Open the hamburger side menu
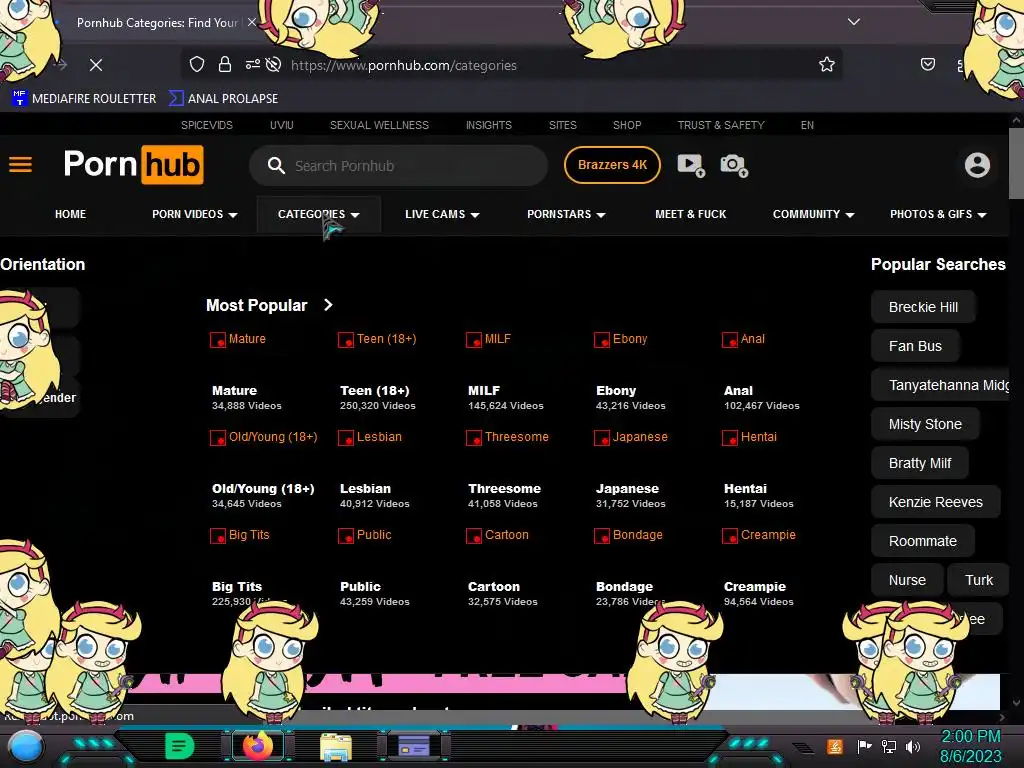This screenshot has height=768, width=1024. pos(20,165)
